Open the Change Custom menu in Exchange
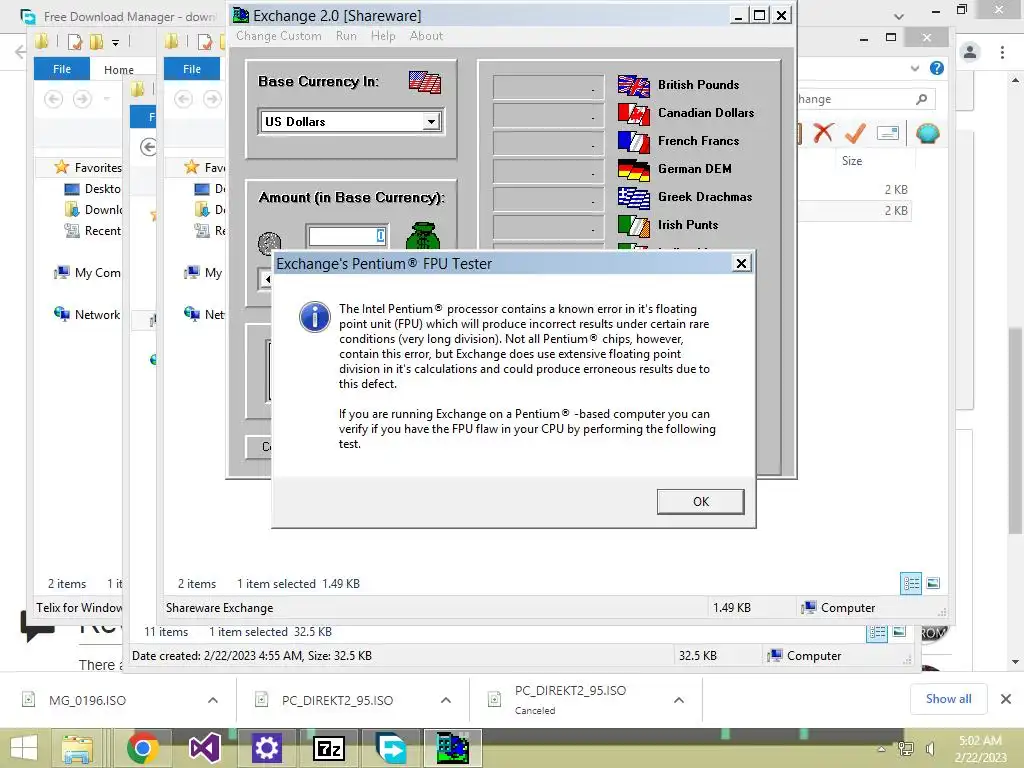The height and width of the screenshot is (768, 1024). (x=279, y=36)
